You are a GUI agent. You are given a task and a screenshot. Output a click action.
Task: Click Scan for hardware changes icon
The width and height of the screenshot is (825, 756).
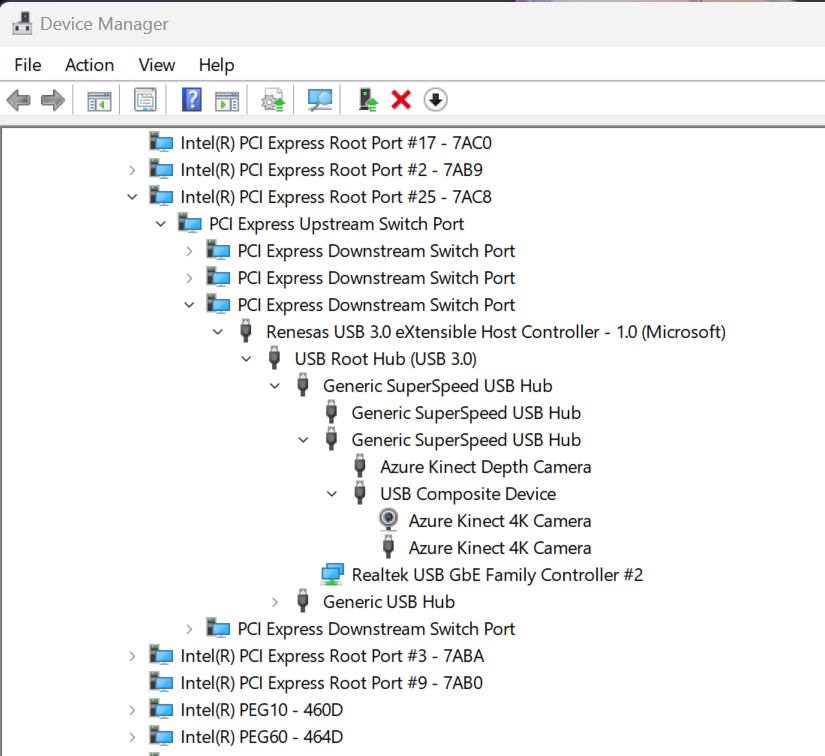320,100
